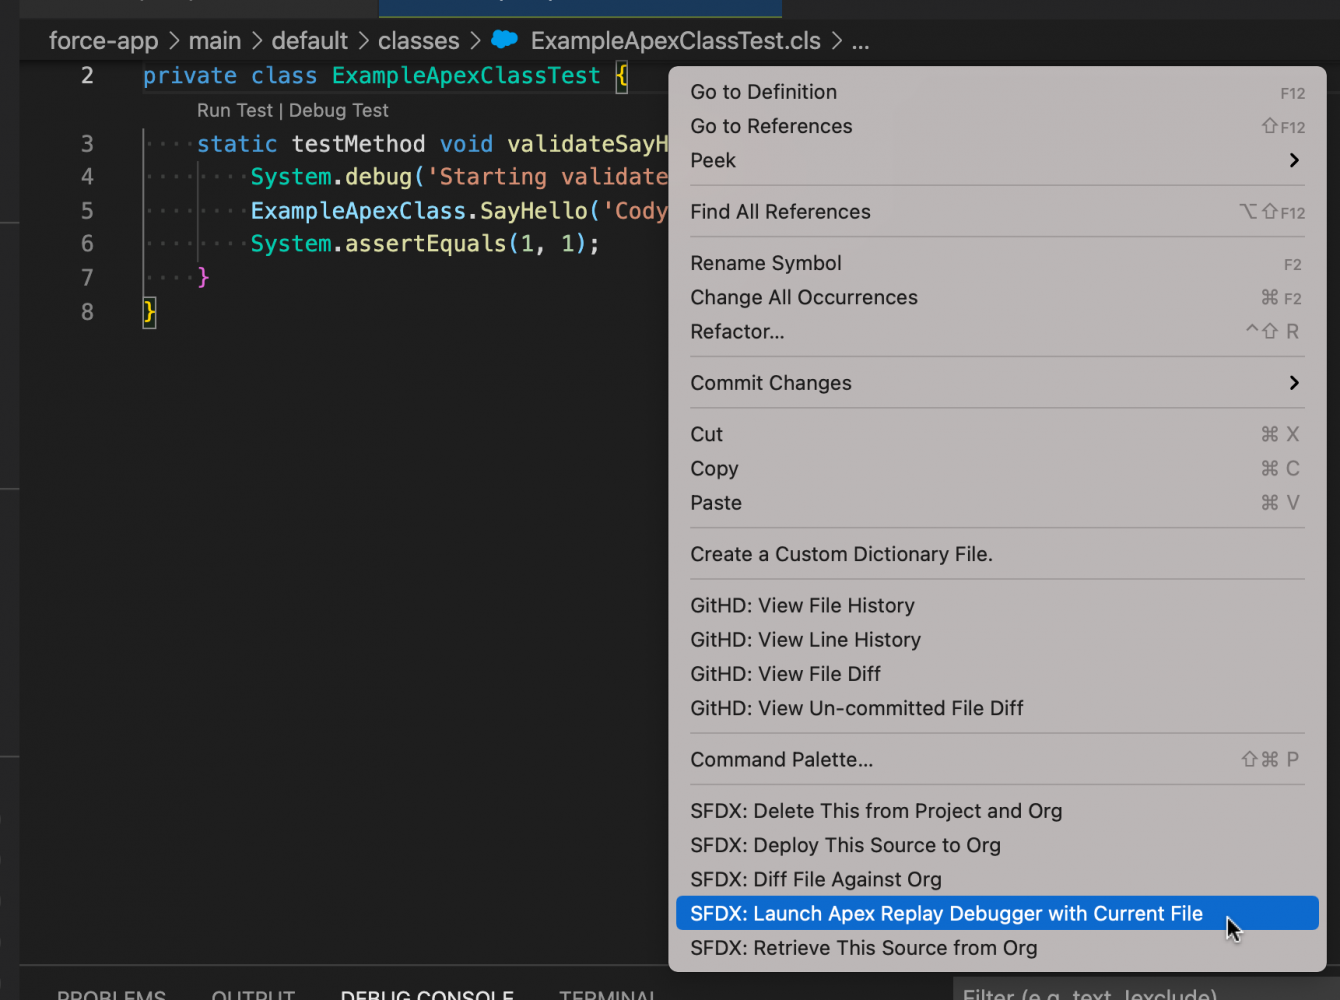Click ExampleApexClassTest.cls breadcrumb
The height and width of the screenshot is (1000, 1340).
[676, 41]
